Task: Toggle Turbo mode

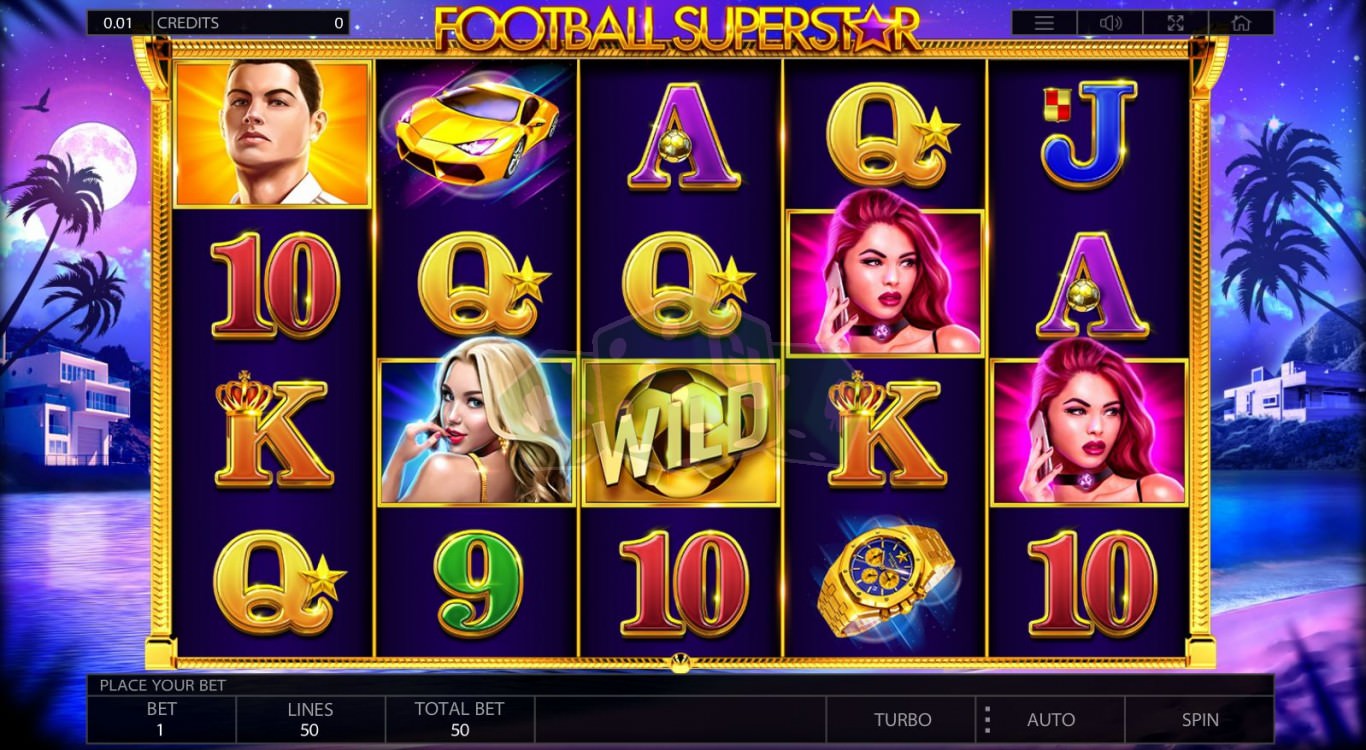Action: pos(902,720)
